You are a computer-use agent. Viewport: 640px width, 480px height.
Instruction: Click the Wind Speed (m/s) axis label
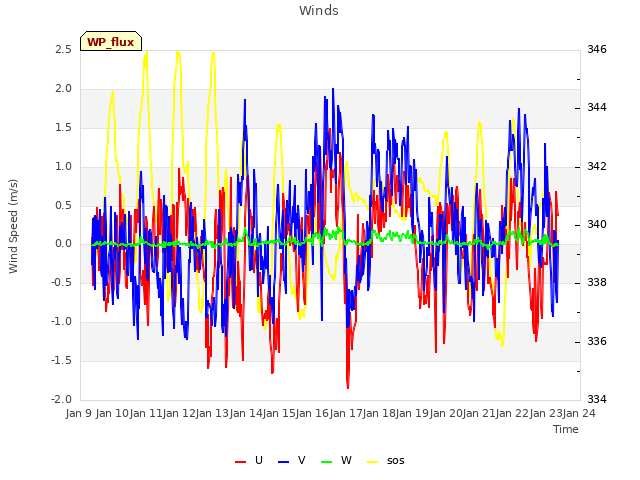13,226
